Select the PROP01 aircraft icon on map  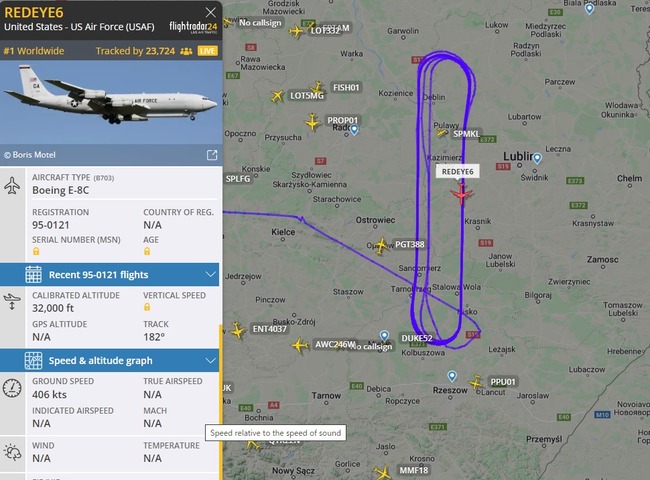coord(312,122)
